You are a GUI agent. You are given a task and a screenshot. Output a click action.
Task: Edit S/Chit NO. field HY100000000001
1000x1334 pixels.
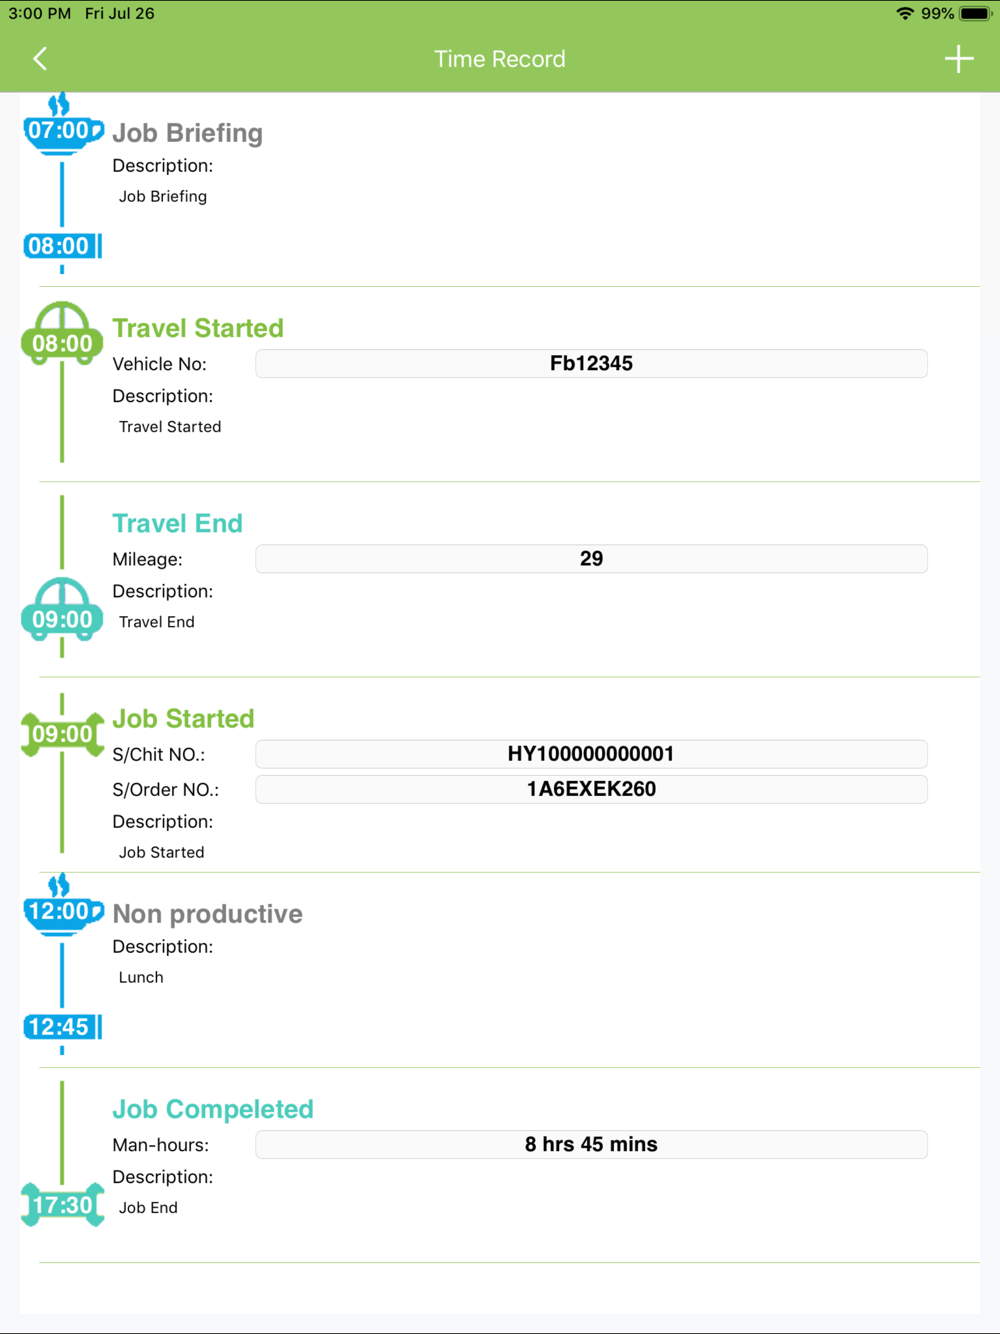pos(591,754)
